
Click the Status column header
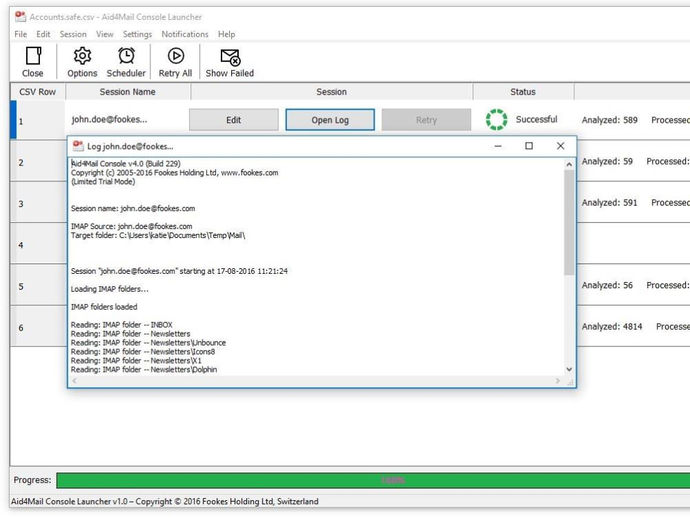pos(523,92)
